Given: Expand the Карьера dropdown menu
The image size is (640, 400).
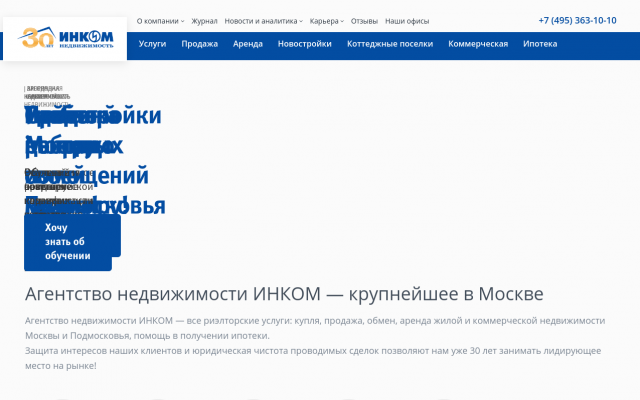Looking at the screenshot, I should click(x=327, y=21).
